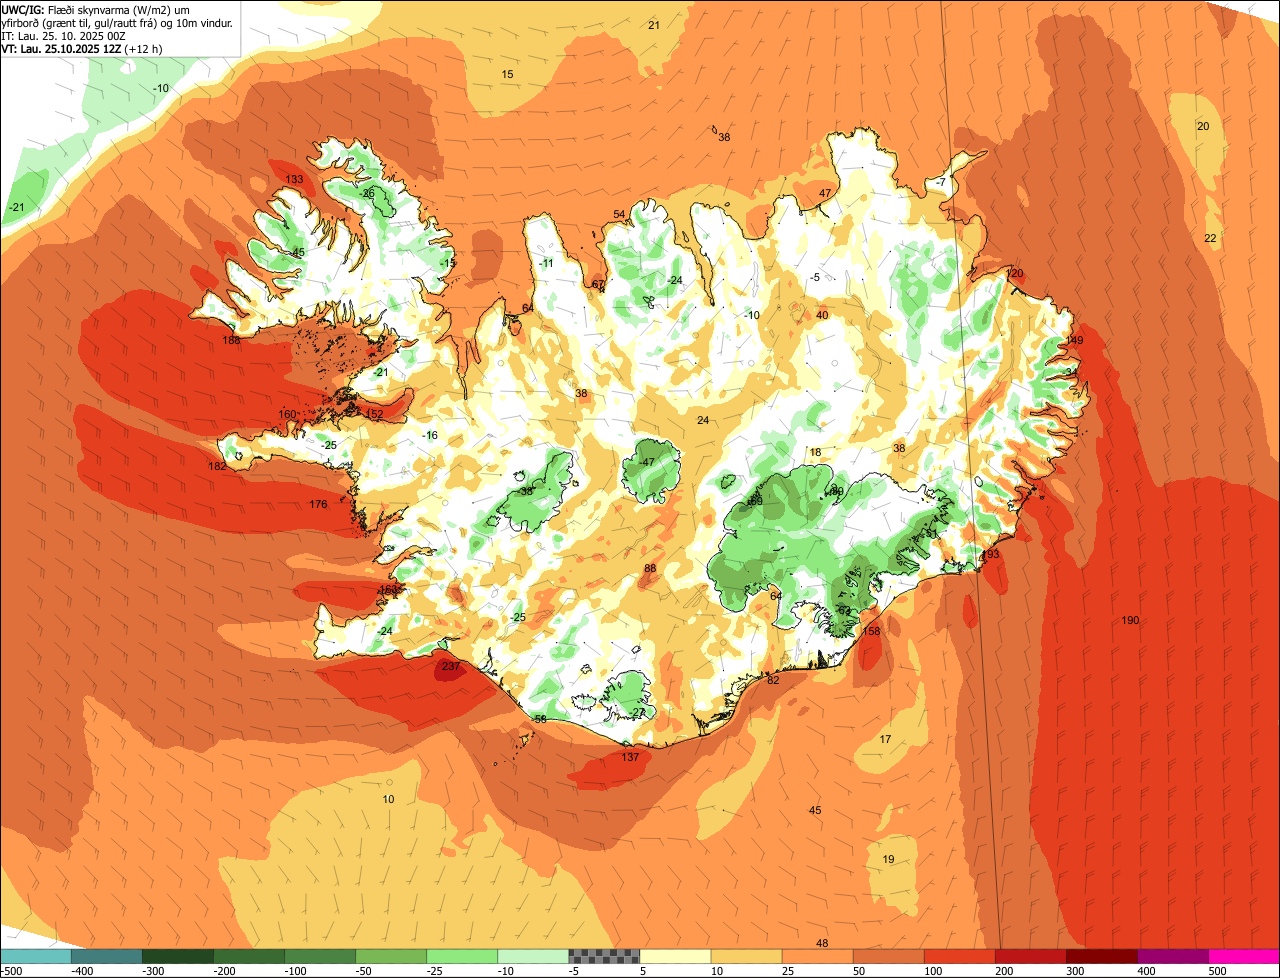Click the map value "120" on the east coast
Screen dimensions: 1280x978
point(1016,274)
